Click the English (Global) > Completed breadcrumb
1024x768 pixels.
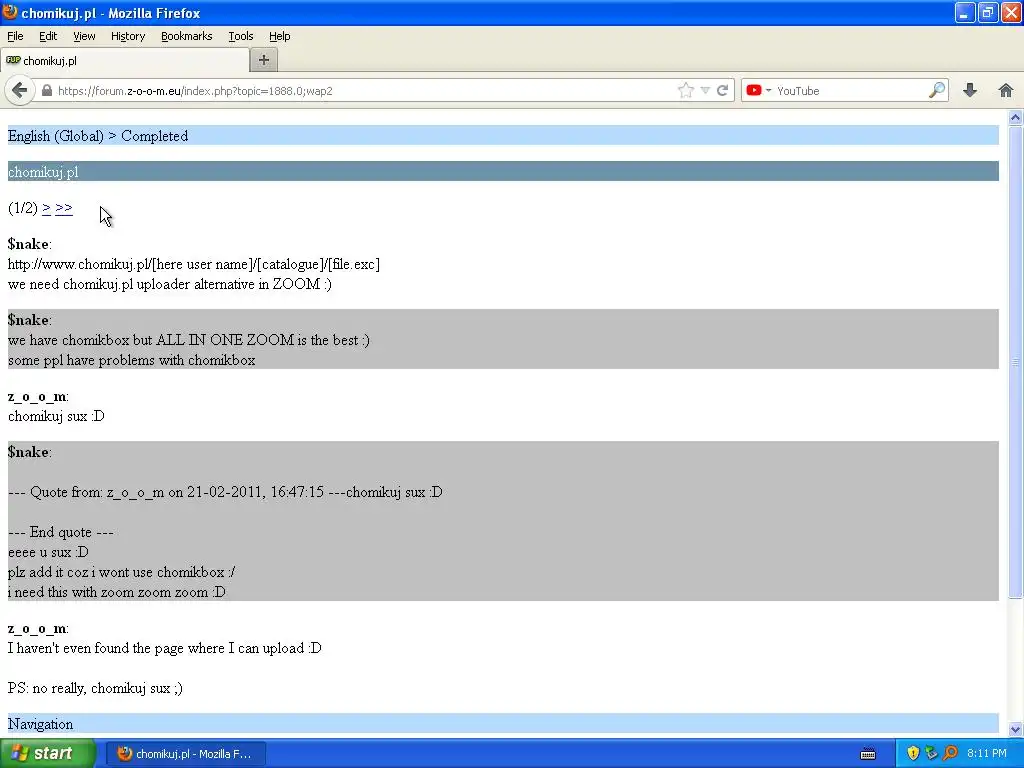click(98, 136)
